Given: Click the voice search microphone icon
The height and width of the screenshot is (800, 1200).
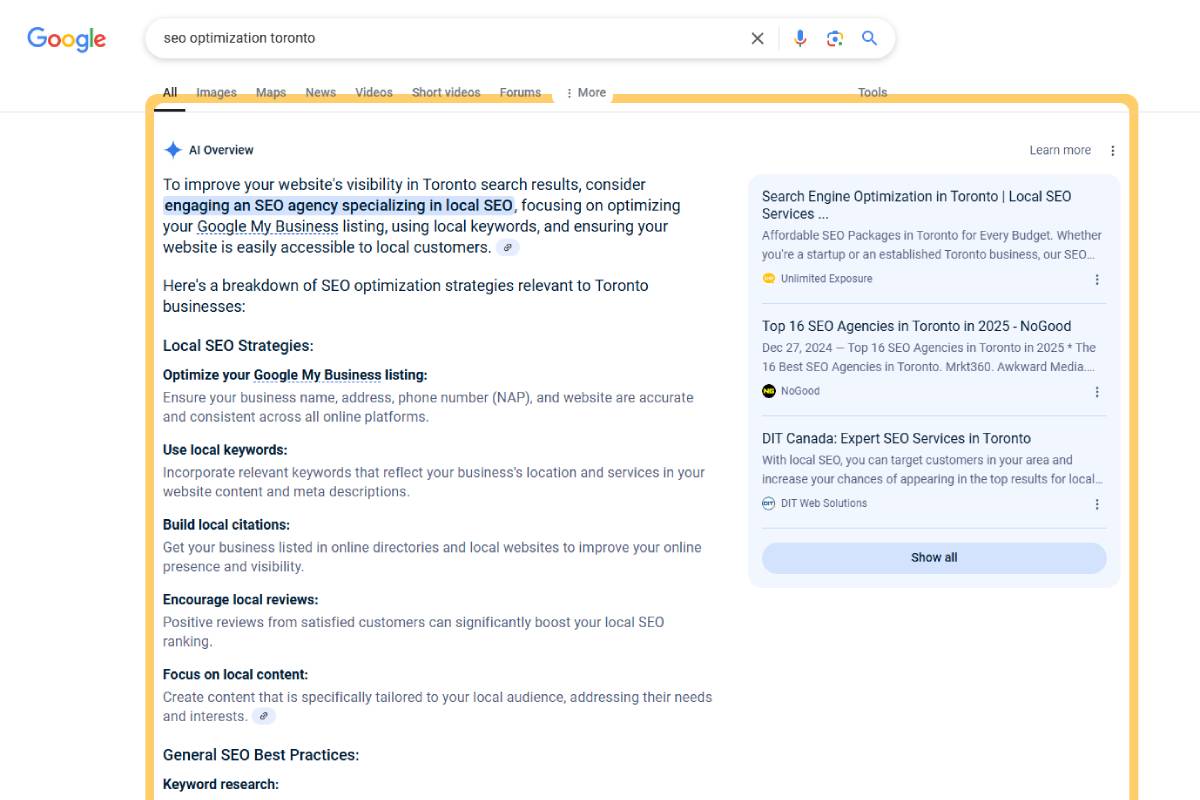Looking at the screenshot, I should (x=799, y=38).
